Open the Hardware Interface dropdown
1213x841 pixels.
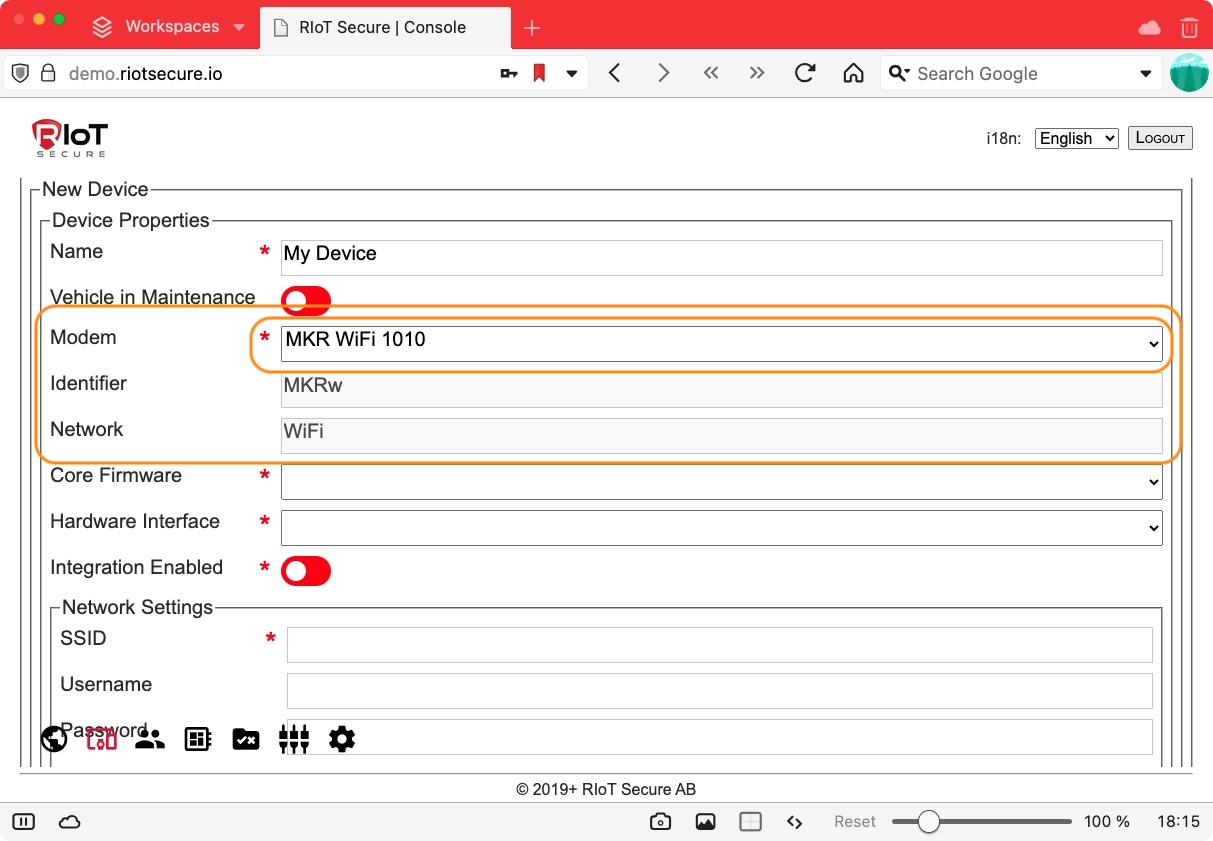721,527
